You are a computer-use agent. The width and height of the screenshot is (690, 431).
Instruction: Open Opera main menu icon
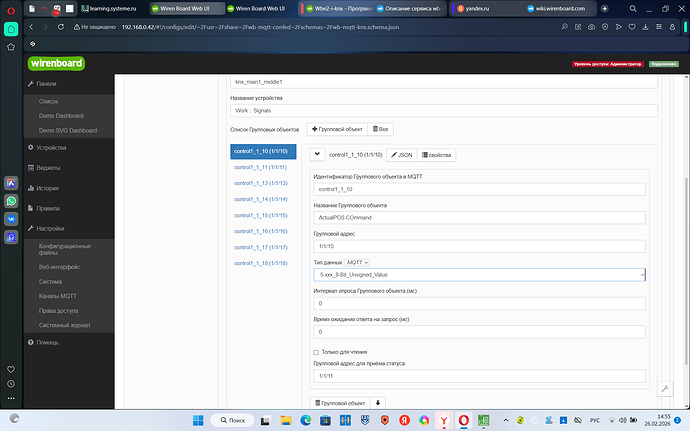[11, 9]
